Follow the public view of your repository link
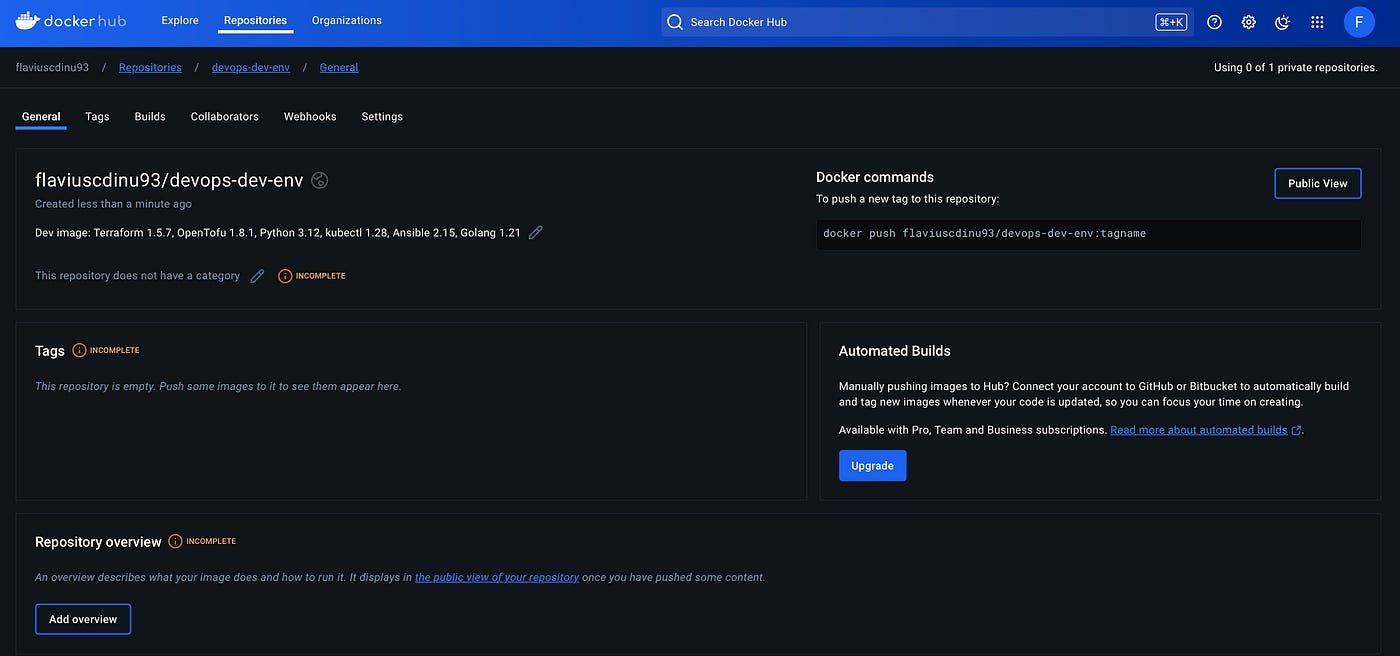1400x656 pixels. [x=497, y=578]
